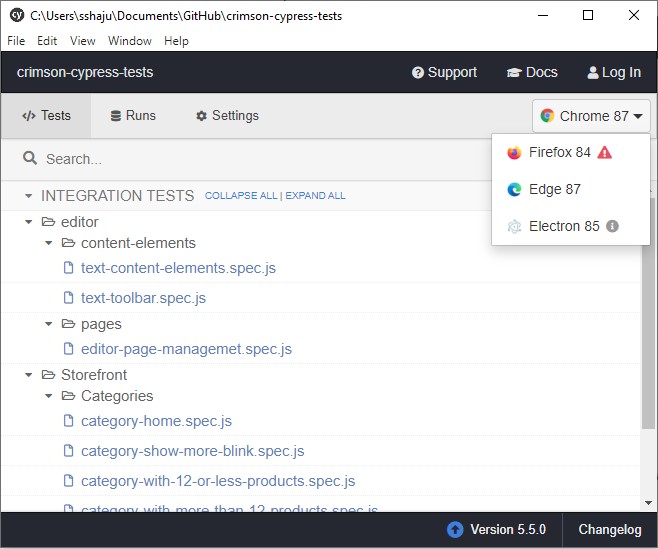Switch to the Runs tab
Image resolution: width=658 pixels, height=549 pixels.
(133, 115)
